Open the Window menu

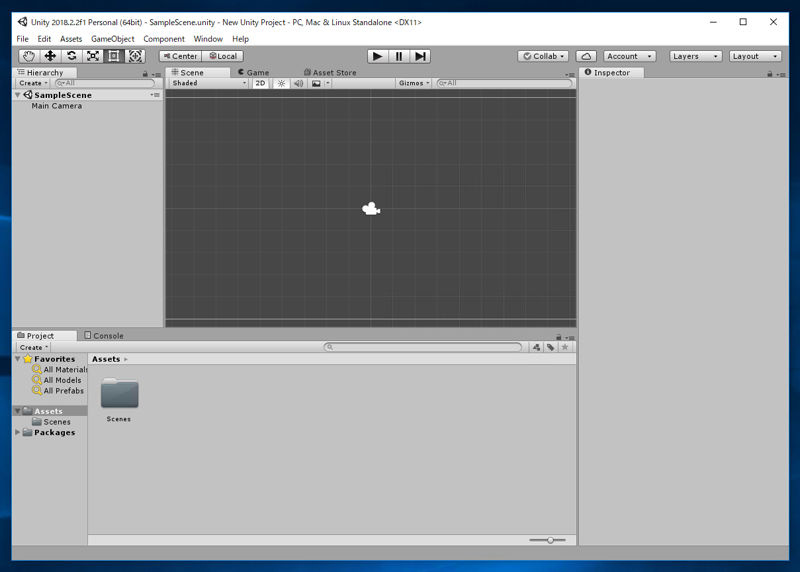coord(208,39)
